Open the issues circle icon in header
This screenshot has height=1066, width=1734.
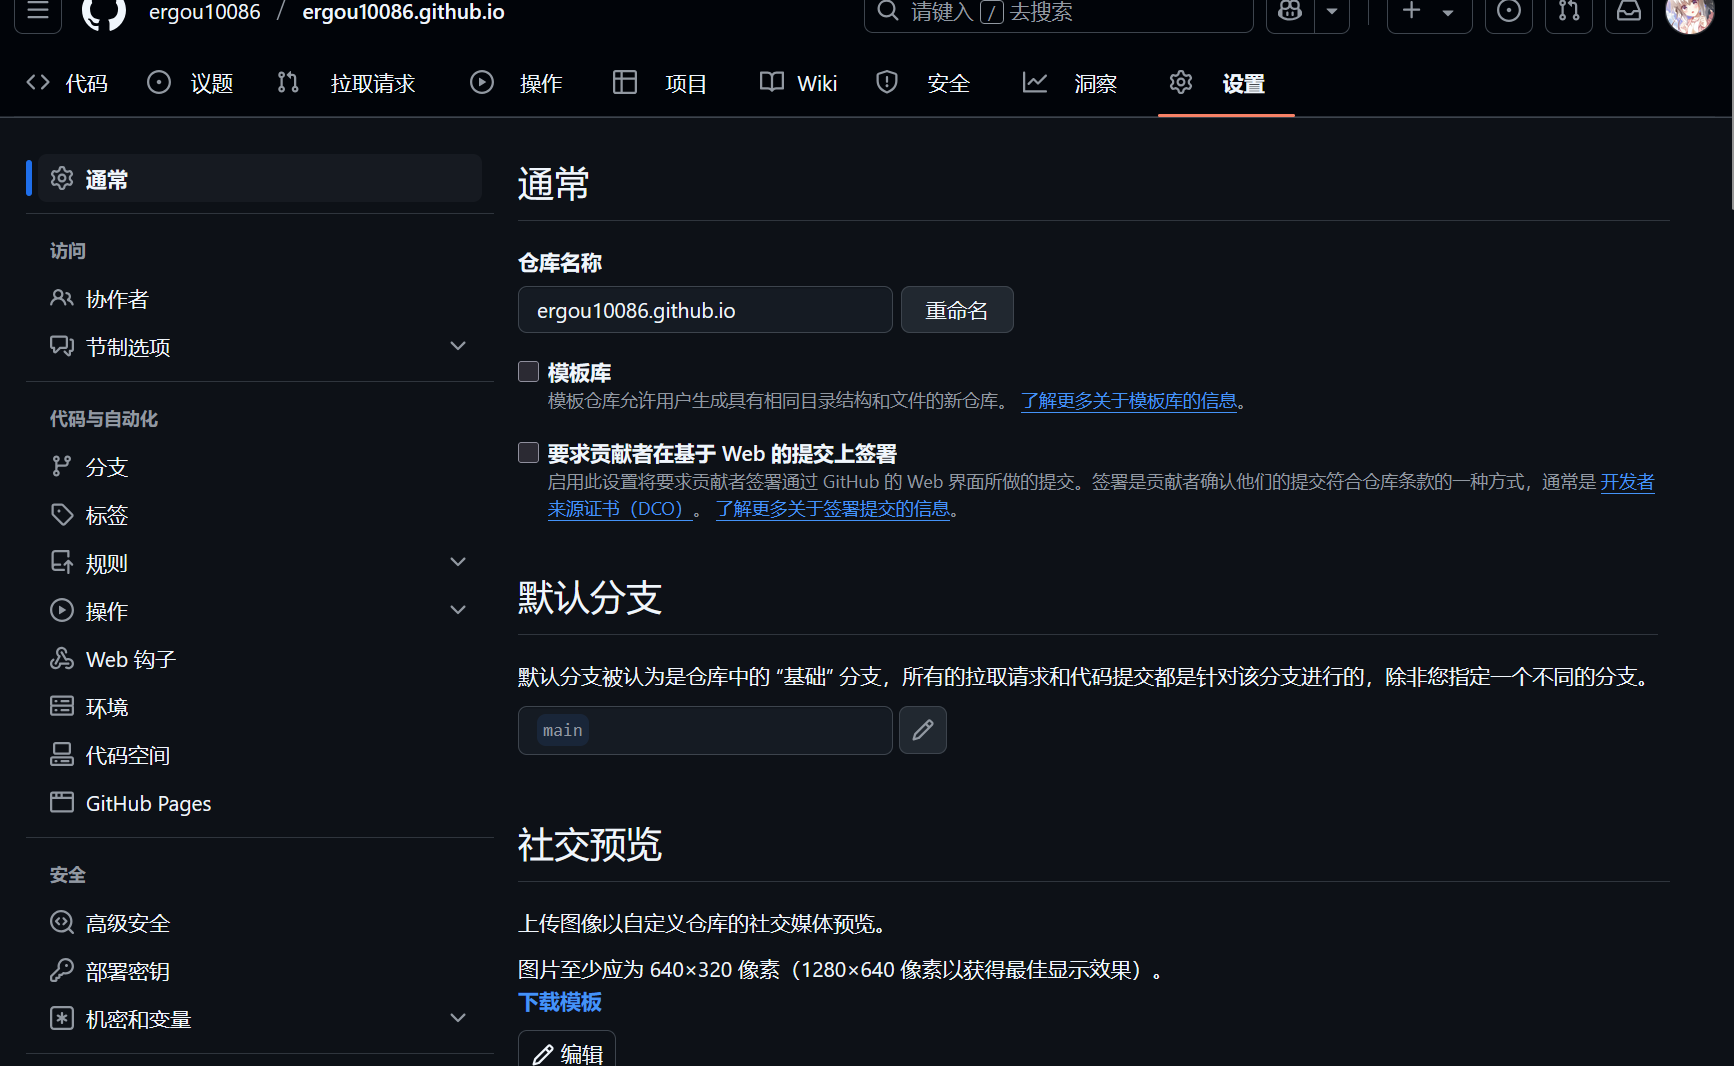tap(1509, 12)
